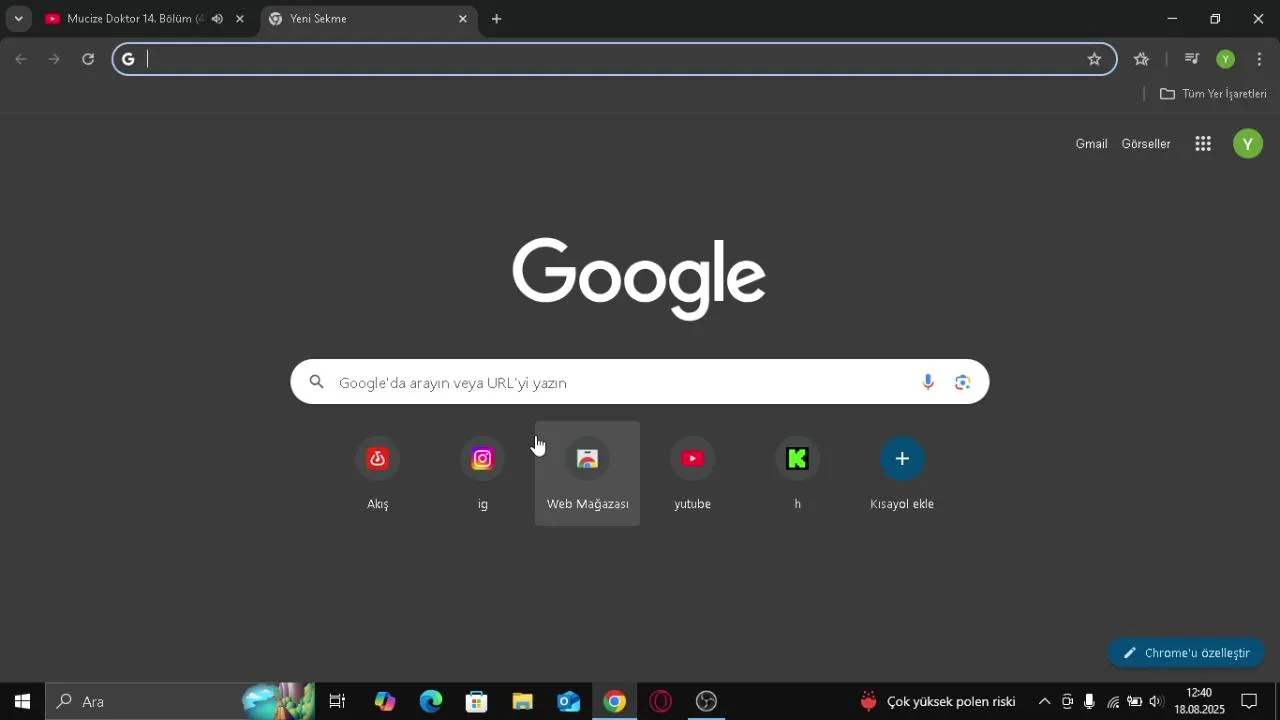Screen dimensions: 1280x720
Task: Open bookmarks list icon beside address bar
Action: (x=1141, y=59)
